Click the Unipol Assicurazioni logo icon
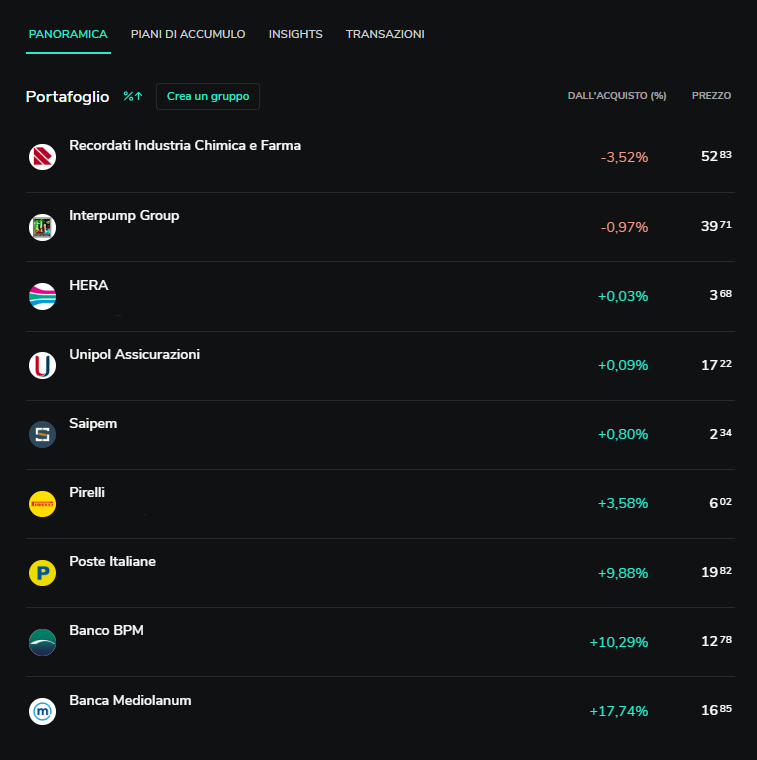The height and width of the screenshot is (760, 757). [x=42, y=365]
